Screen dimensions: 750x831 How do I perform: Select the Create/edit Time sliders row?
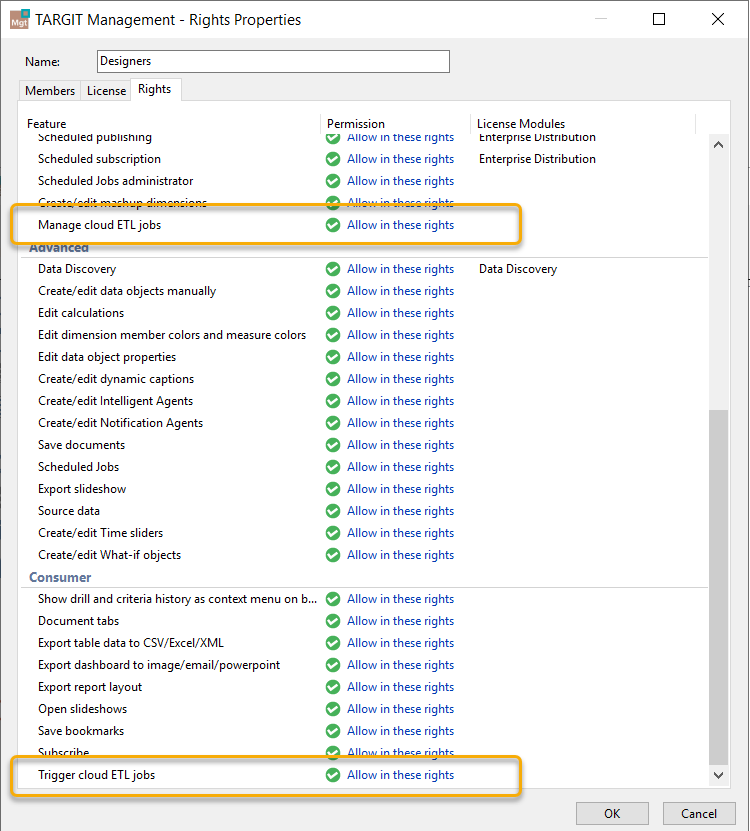pos(364,533)
